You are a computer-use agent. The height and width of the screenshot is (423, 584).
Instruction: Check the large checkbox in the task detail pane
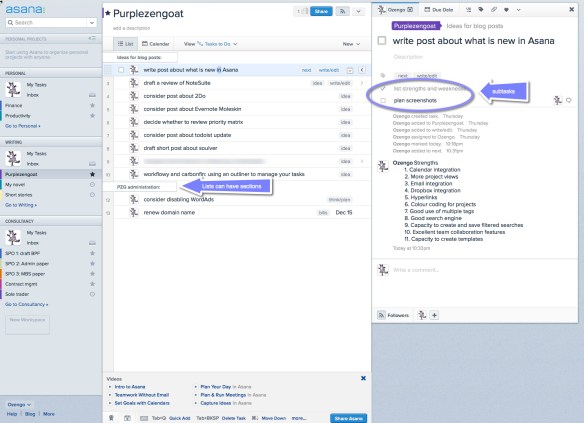pos(382,40)
